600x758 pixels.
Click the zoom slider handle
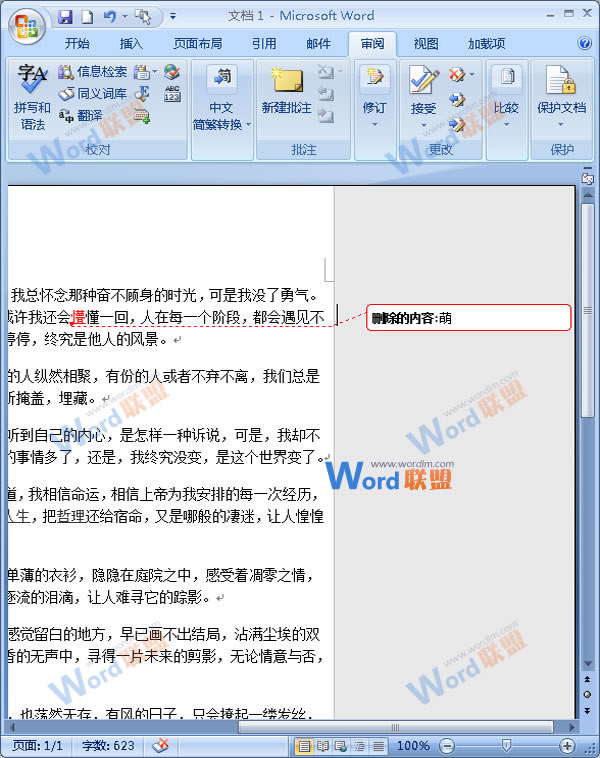coord(507,745)
